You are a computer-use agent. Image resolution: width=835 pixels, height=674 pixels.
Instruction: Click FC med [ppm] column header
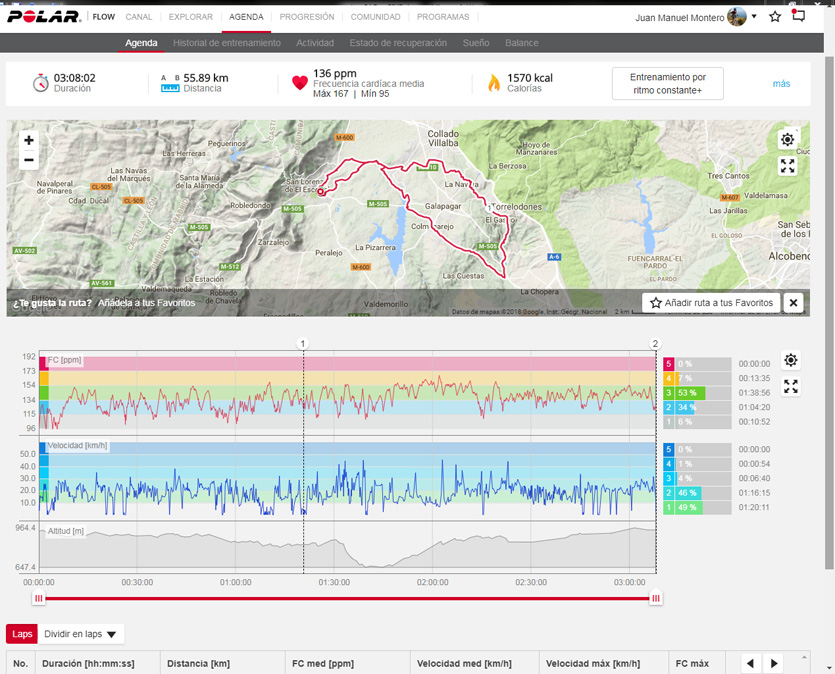[323, 664]
